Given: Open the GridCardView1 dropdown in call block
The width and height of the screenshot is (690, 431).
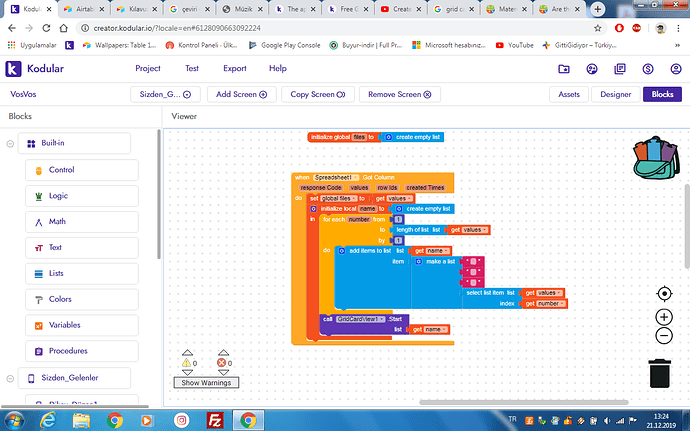Looking at the screenshot, I should (362, 318).
